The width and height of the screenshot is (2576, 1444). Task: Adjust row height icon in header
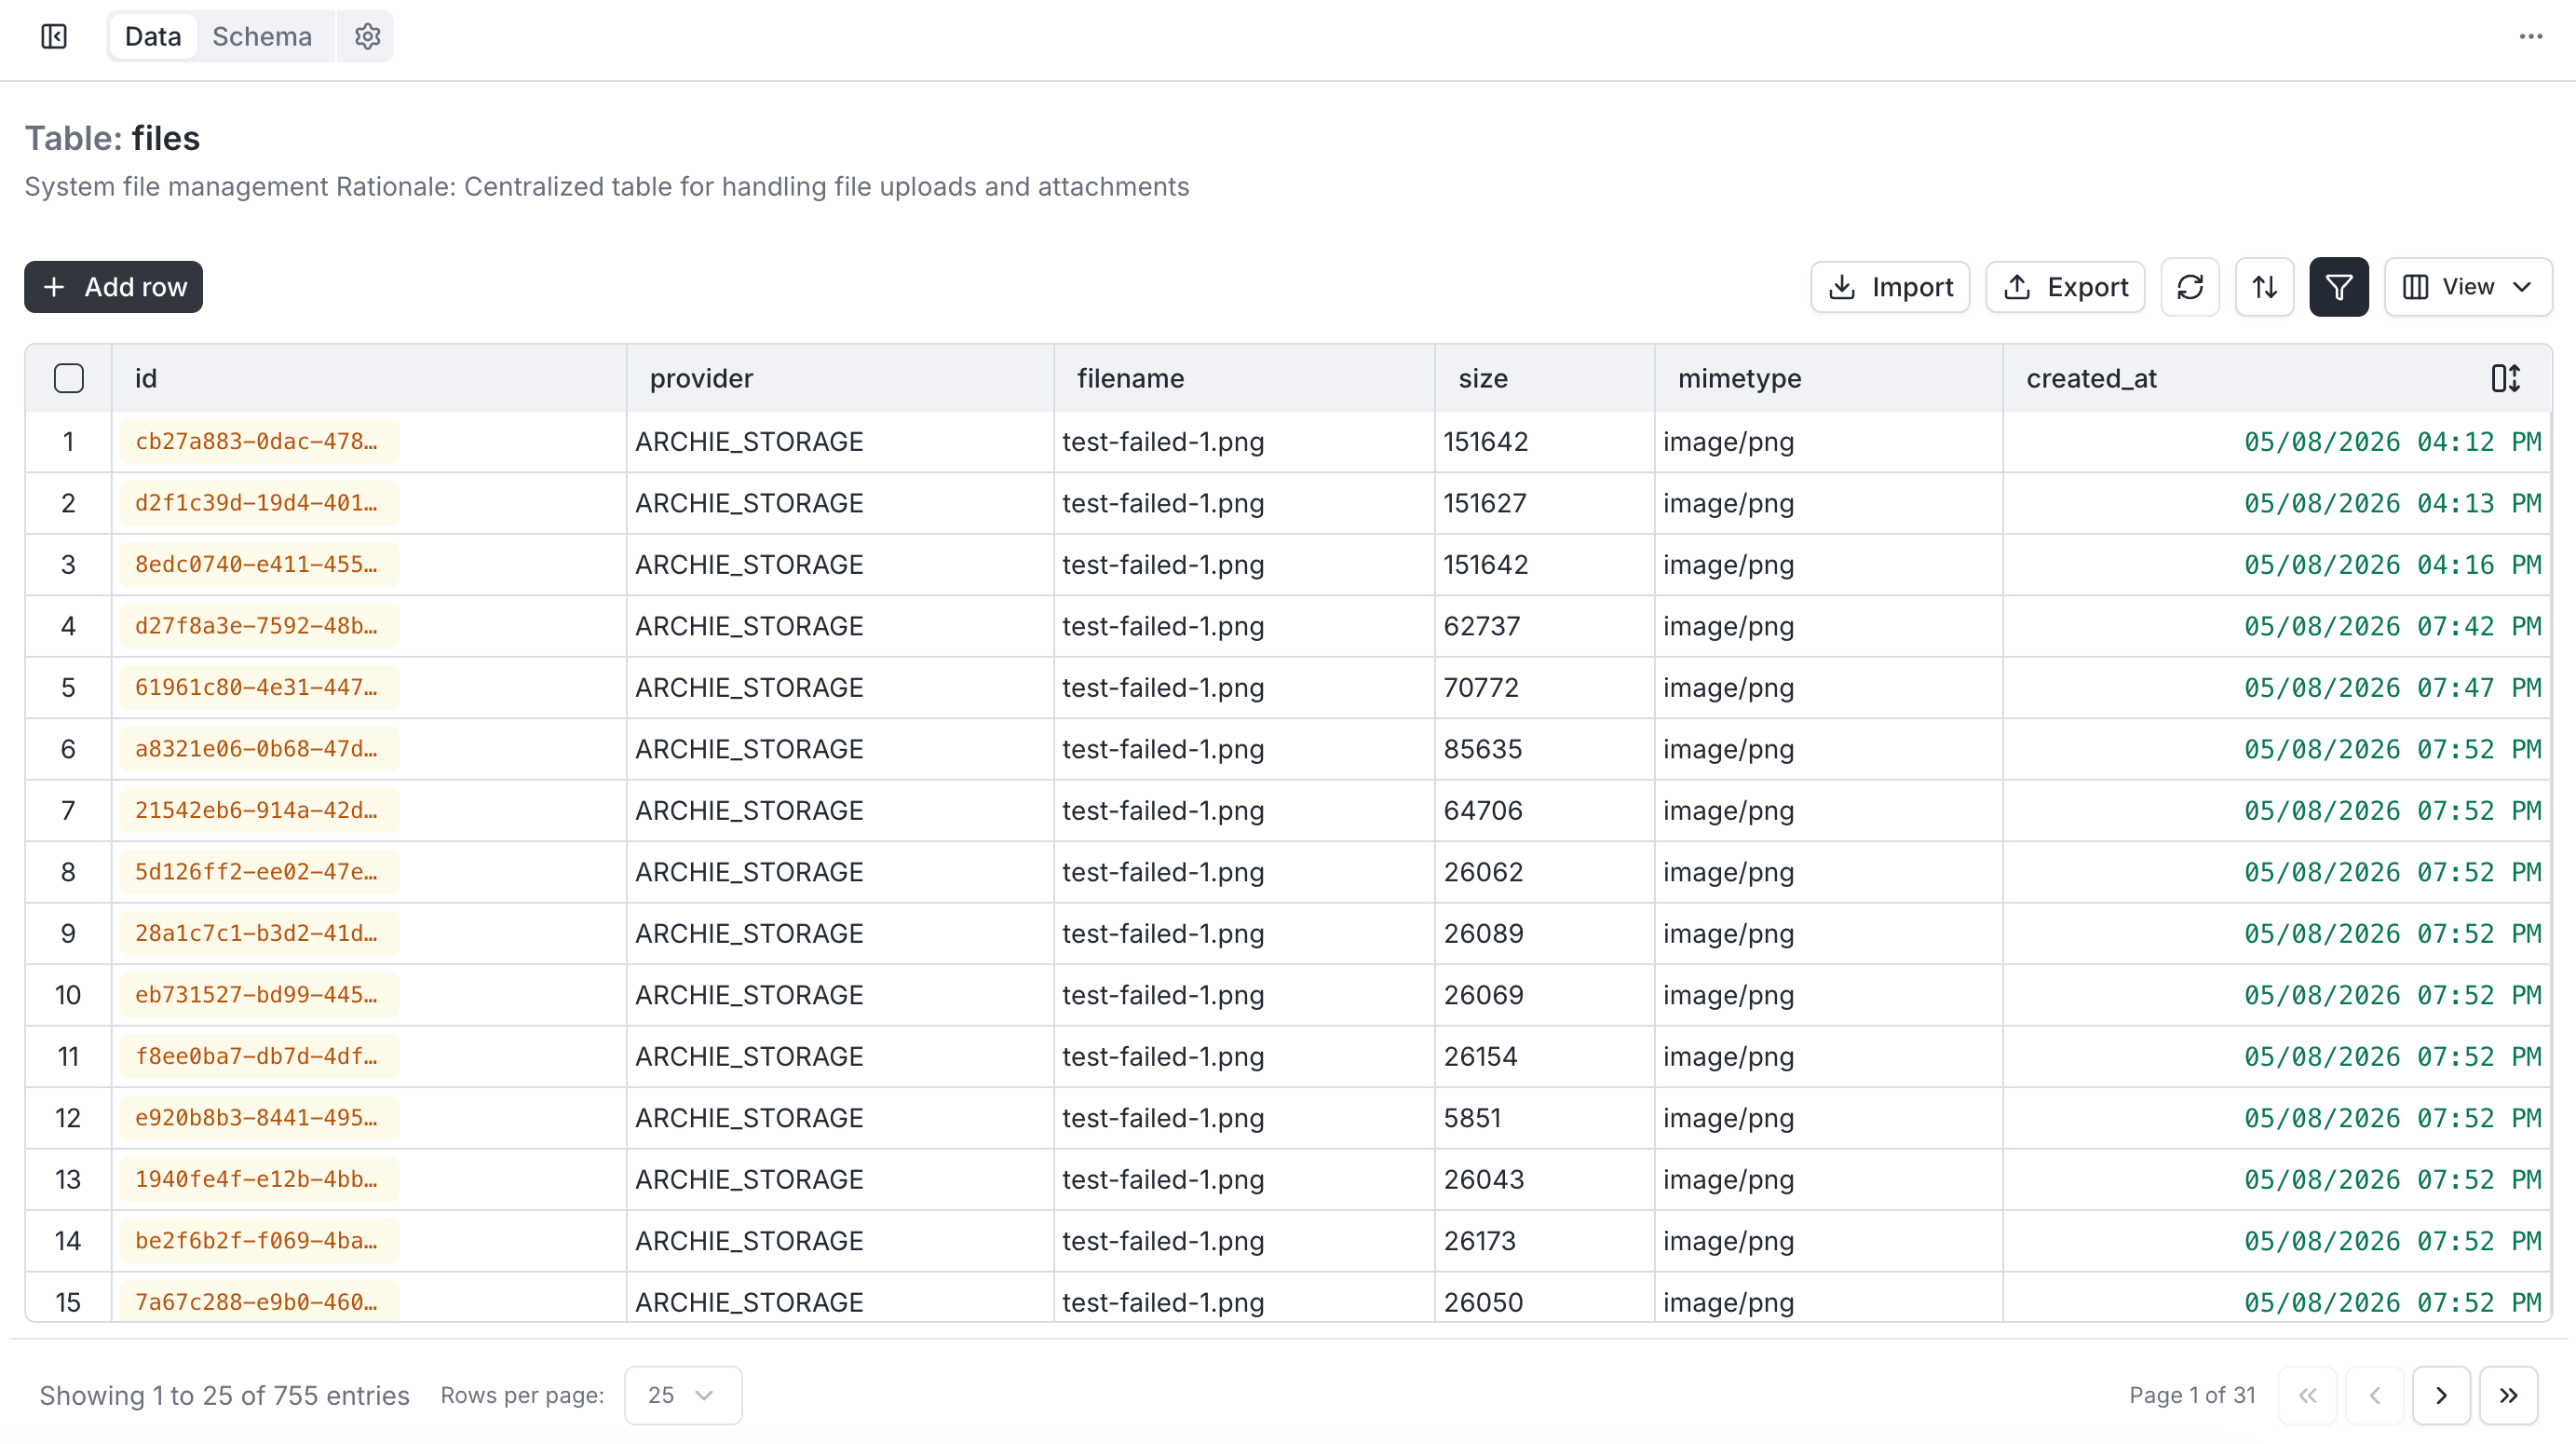tap(2505, 379)
